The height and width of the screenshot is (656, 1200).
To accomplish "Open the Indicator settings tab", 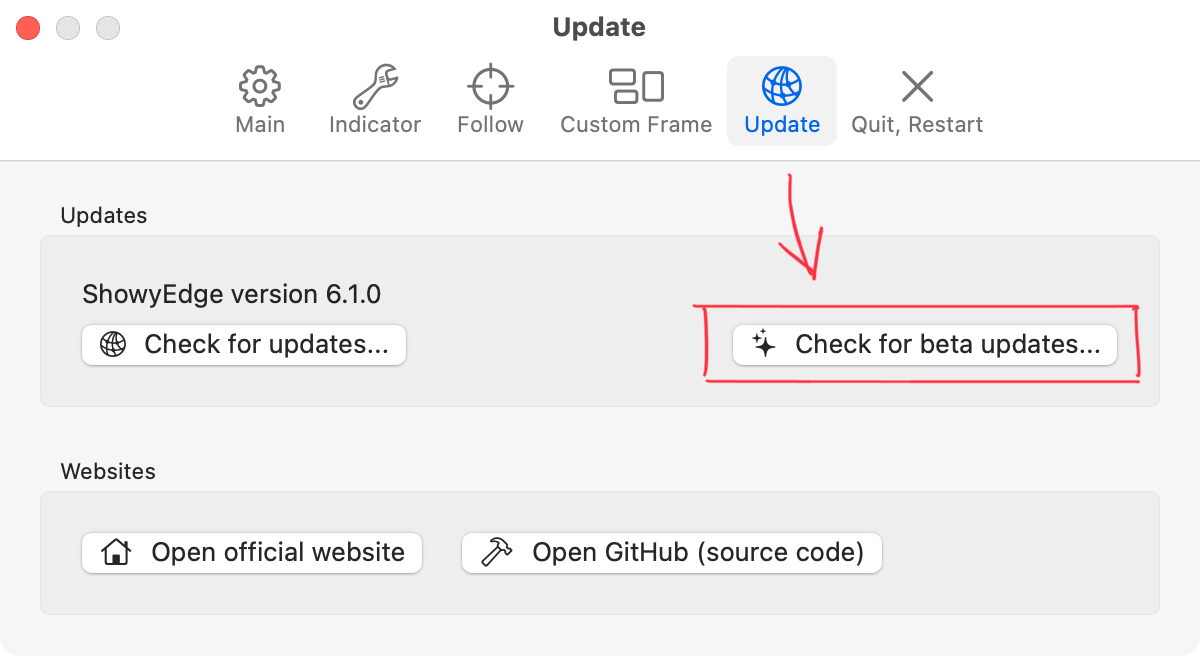I will (375, 100).
